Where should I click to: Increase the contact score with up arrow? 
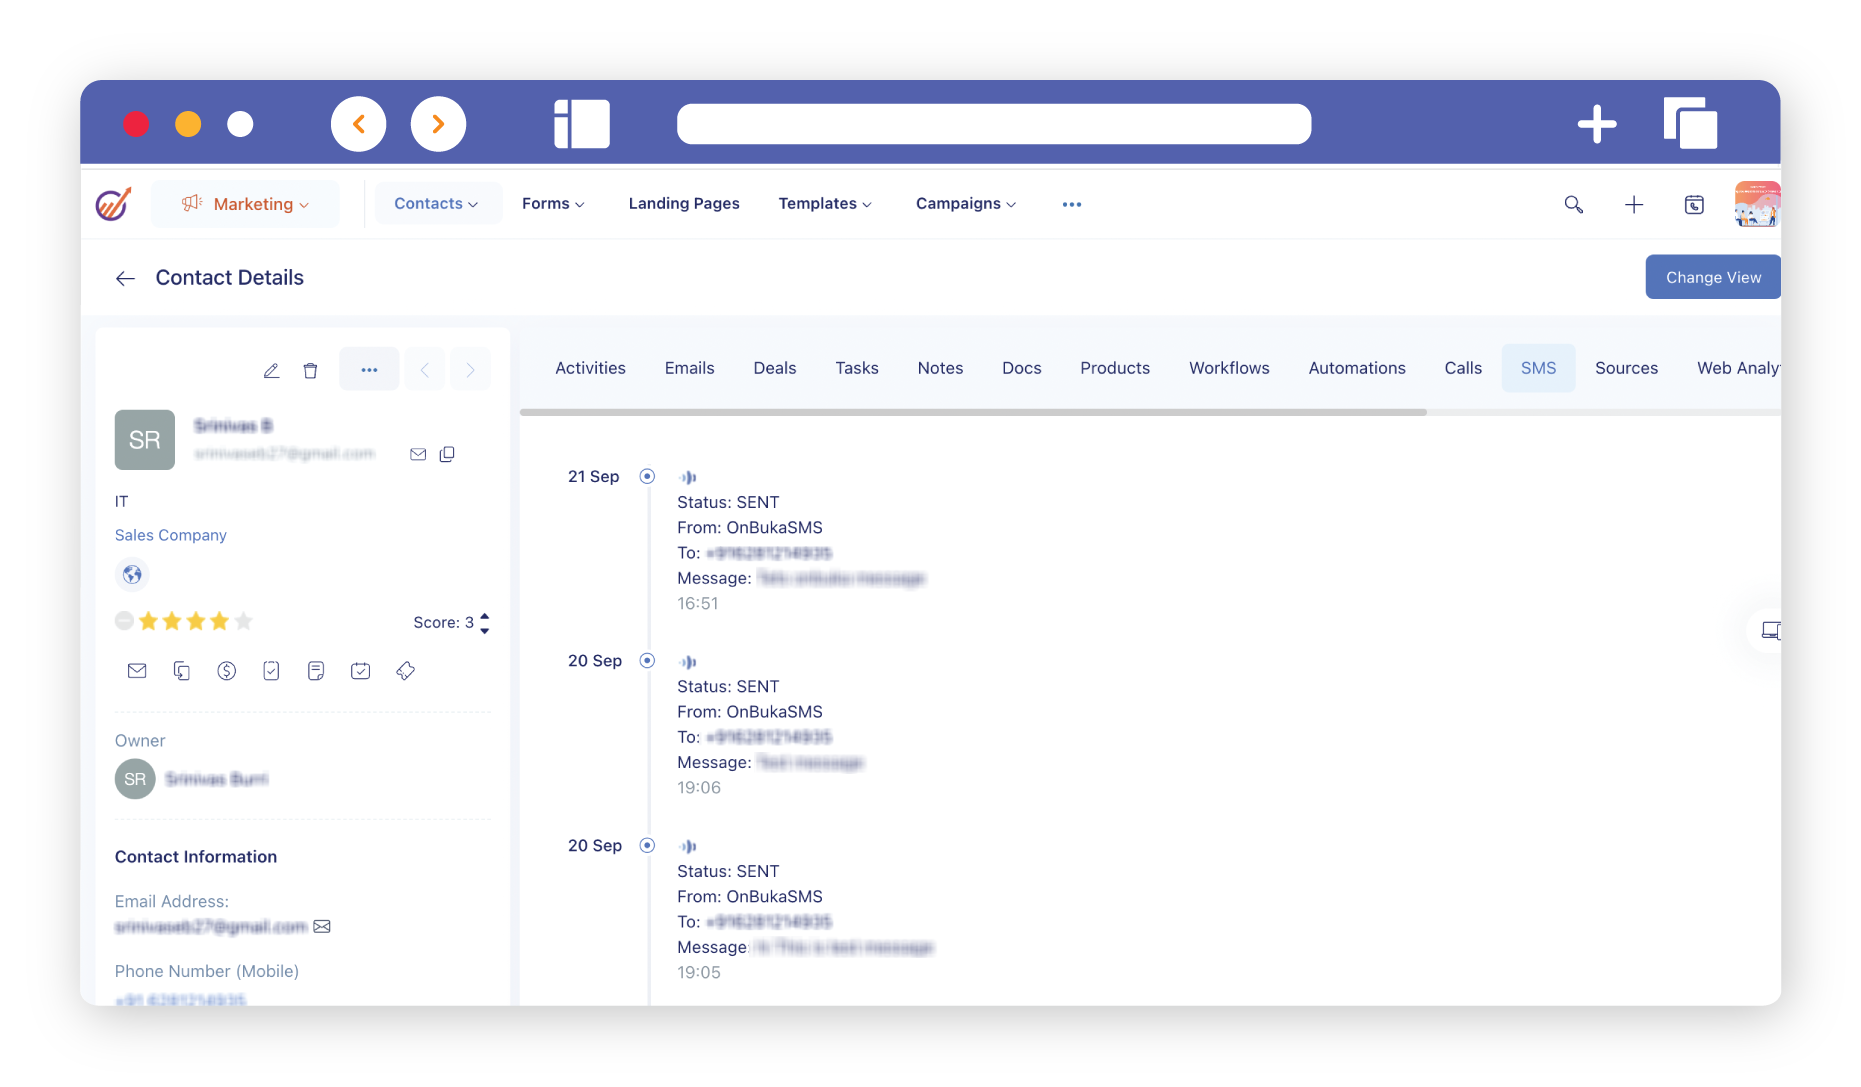click(485, 616)
